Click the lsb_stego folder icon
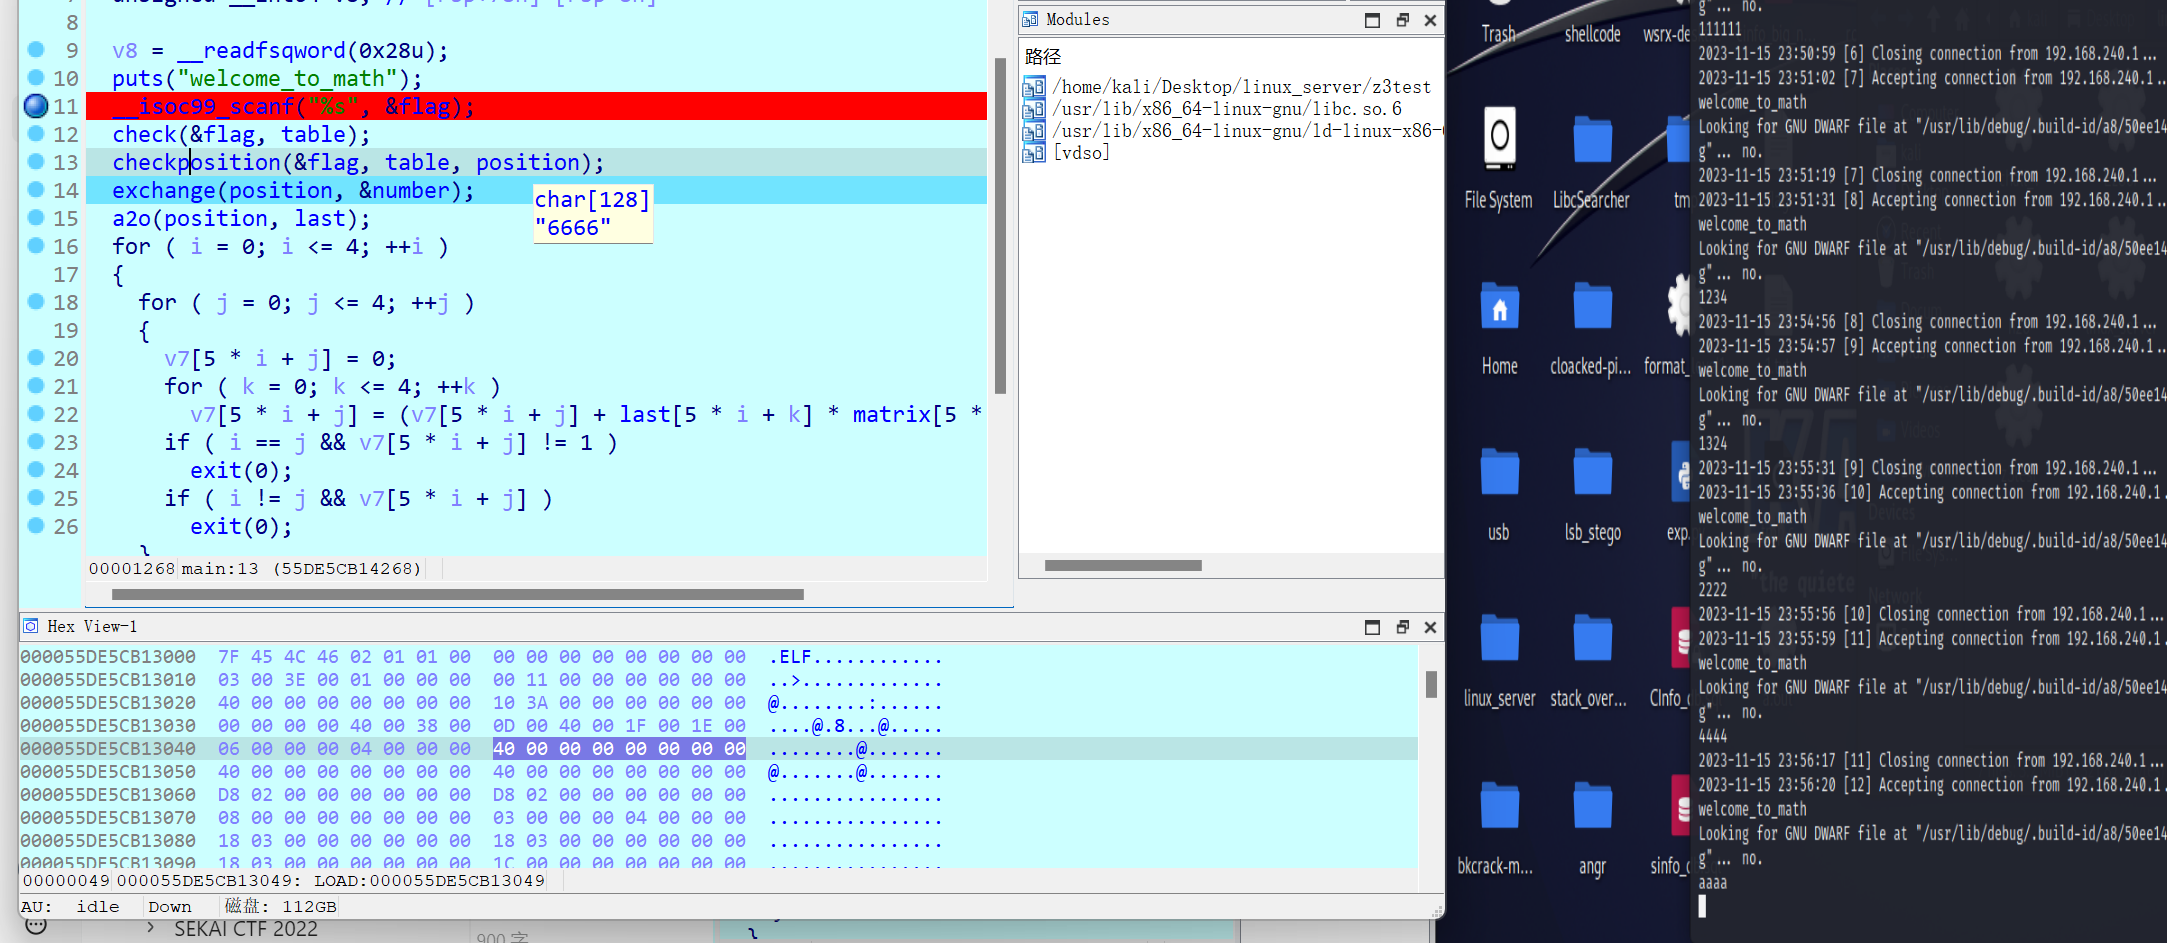2167x943 pixels. pos(1592,474)
